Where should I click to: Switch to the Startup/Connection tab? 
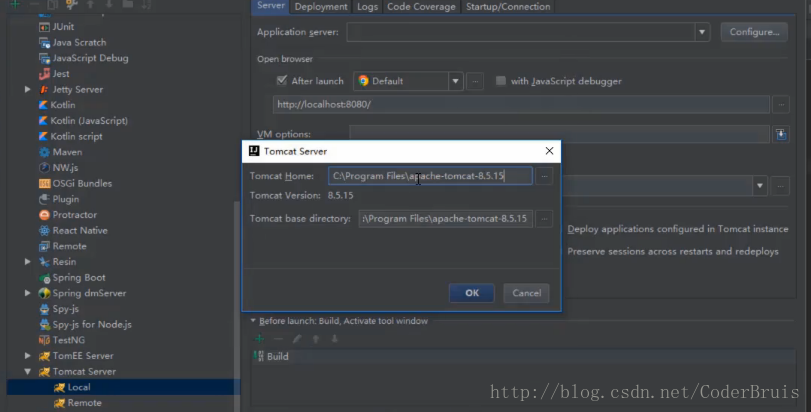[x=508, y=7]
